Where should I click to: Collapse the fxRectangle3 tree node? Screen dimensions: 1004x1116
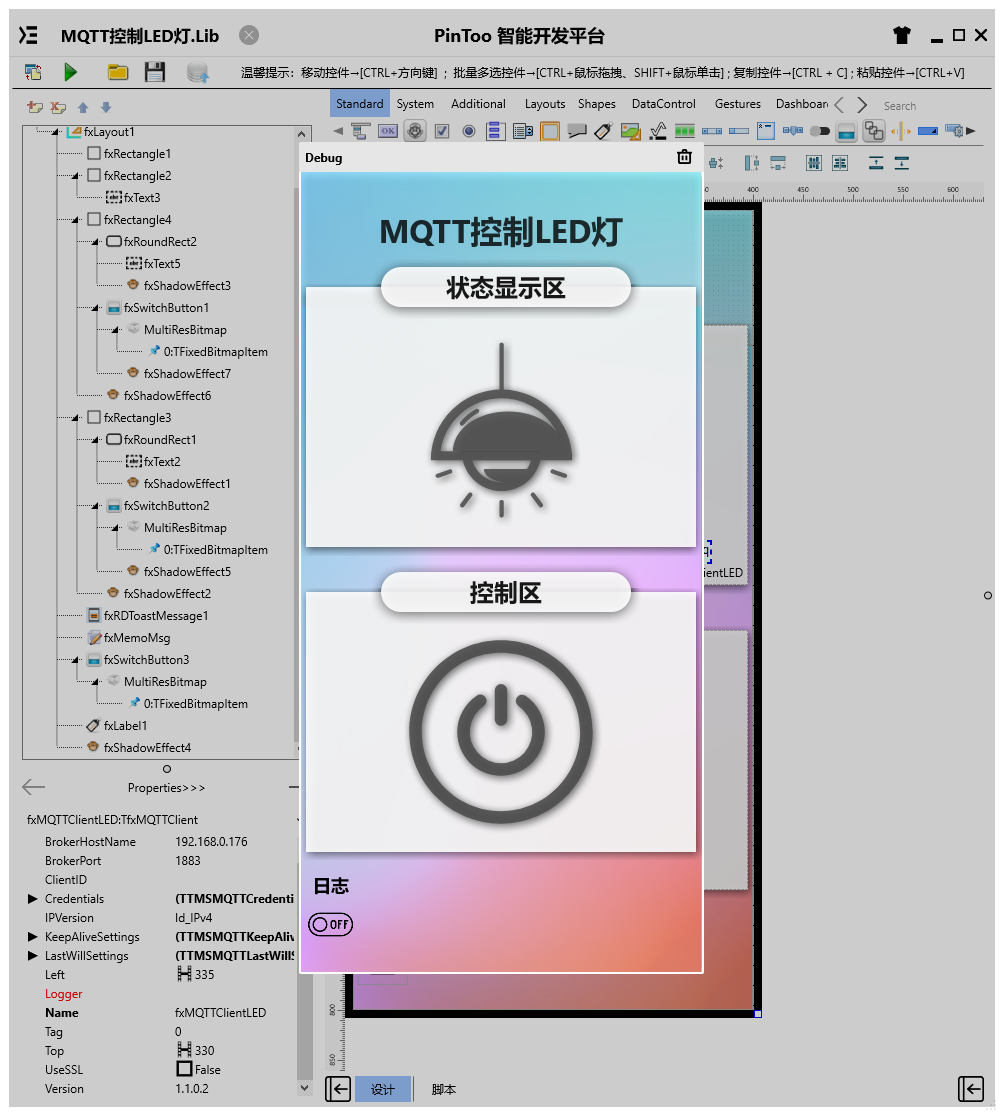75,418
